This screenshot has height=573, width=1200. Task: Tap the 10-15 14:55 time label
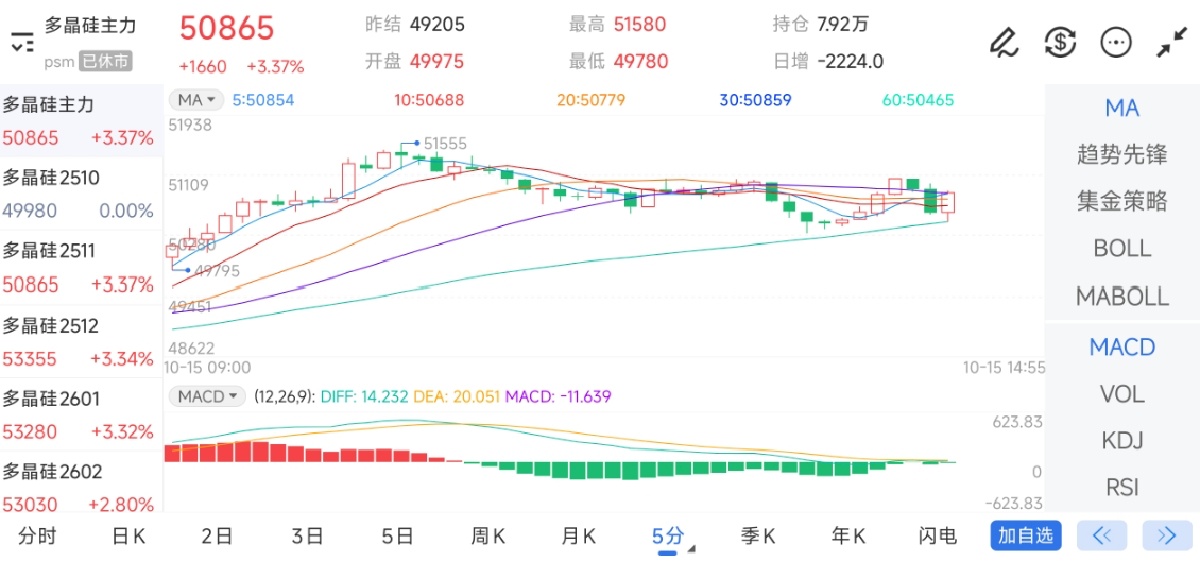pos(1004,368)
